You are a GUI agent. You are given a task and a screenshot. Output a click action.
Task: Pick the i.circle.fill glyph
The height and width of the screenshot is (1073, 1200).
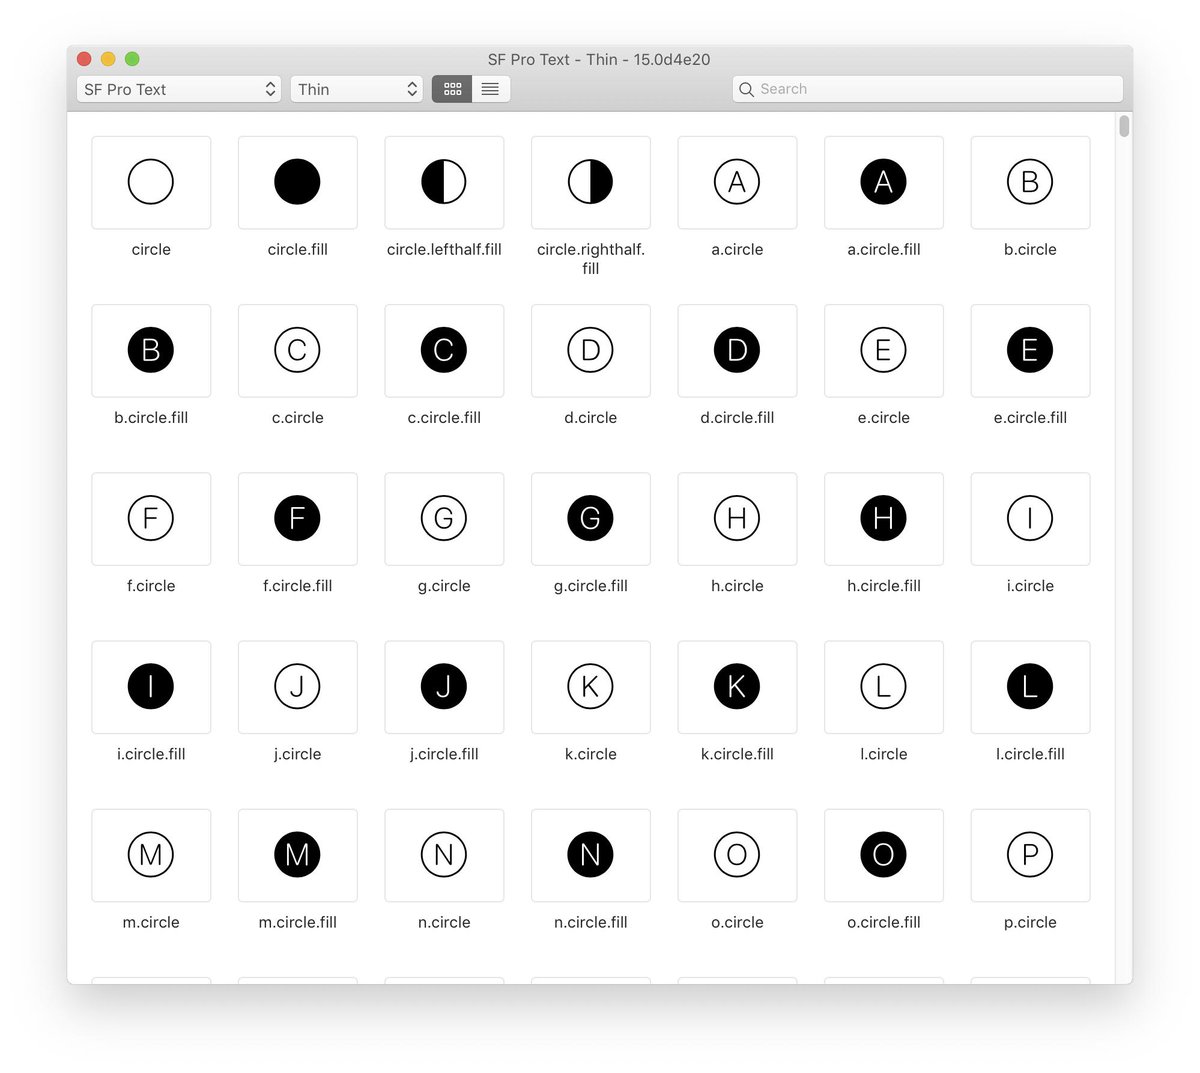tap(151, 687)
